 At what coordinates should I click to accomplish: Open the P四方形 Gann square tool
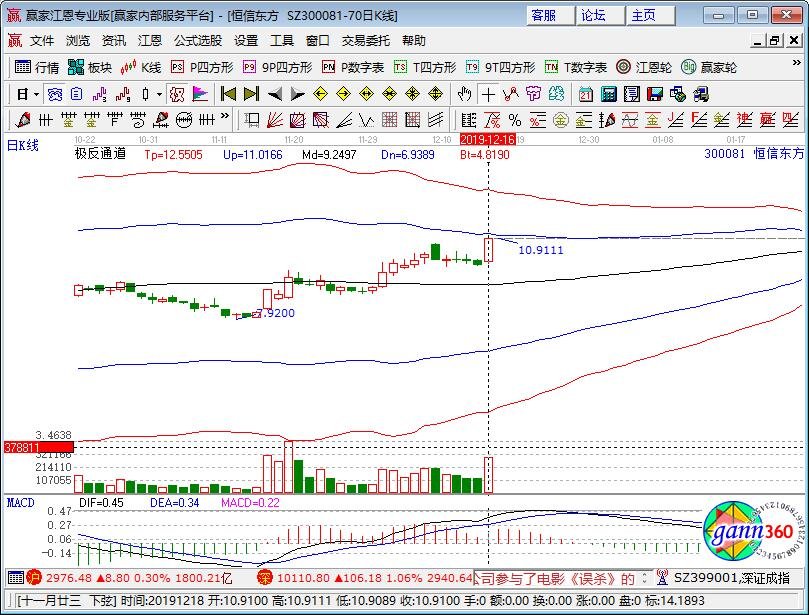(x=202, y=67)
